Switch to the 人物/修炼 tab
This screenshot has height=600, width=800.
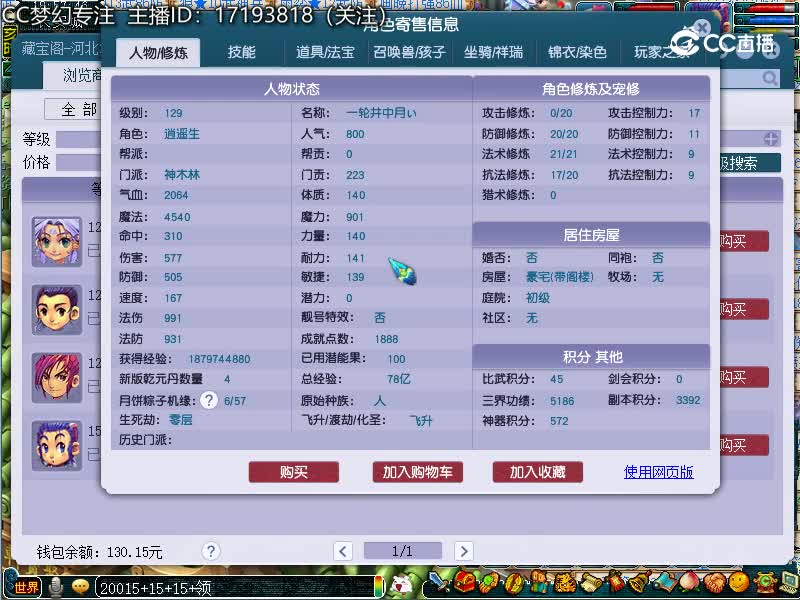158,53
